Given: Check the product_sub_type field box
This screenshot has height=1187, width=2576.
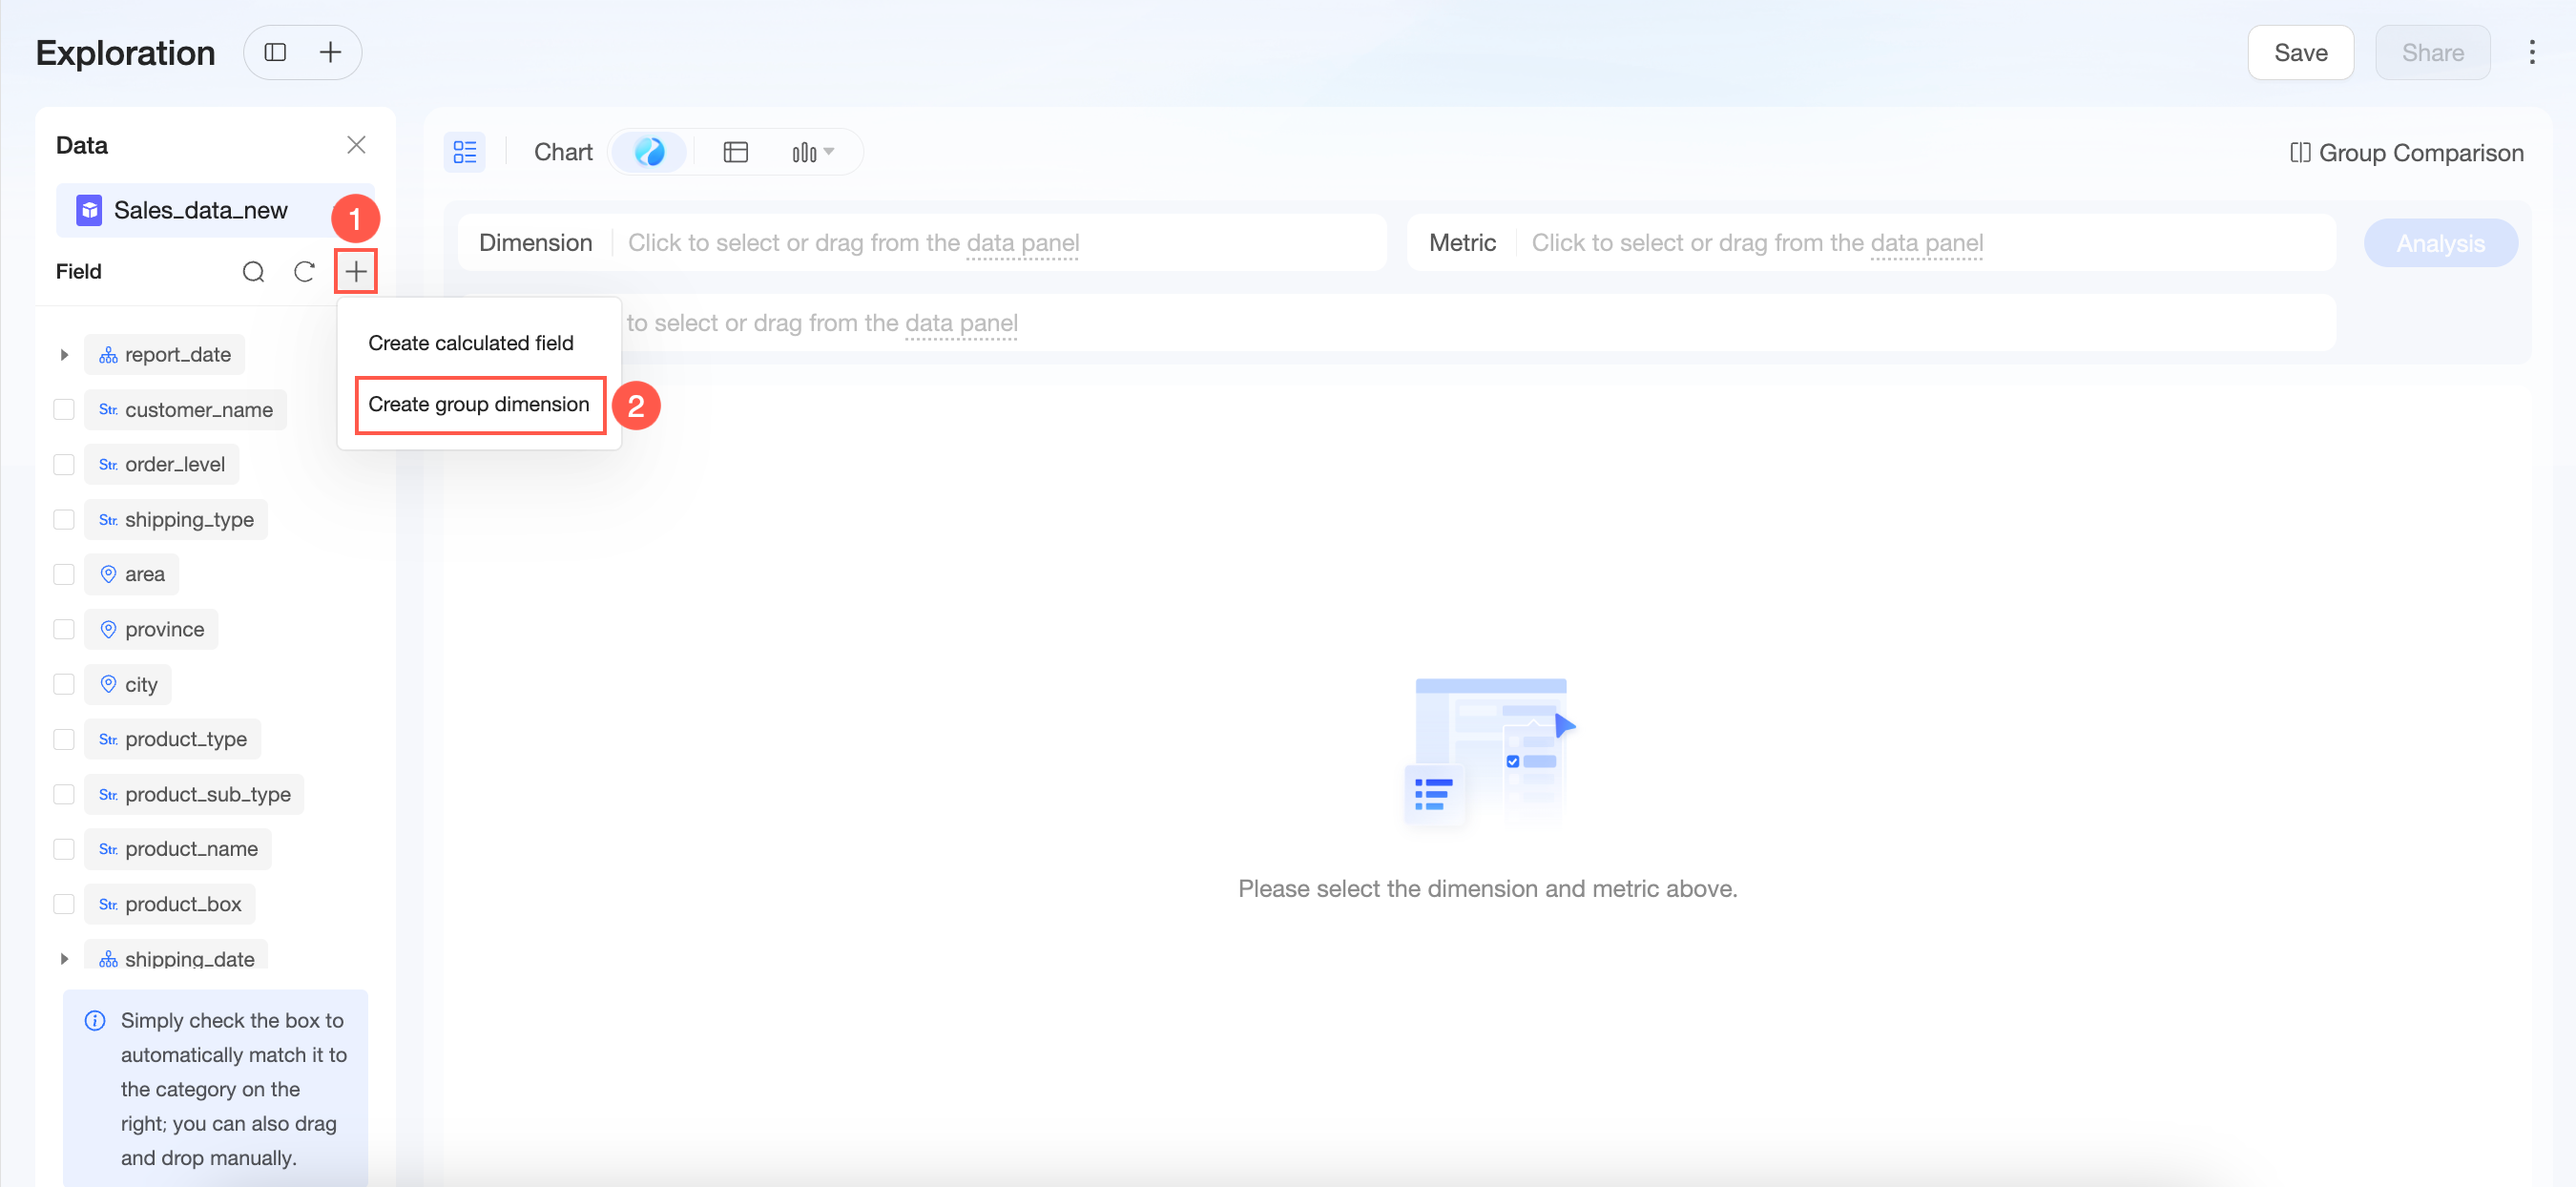Looking at the screenshot, I should [64, 794].
